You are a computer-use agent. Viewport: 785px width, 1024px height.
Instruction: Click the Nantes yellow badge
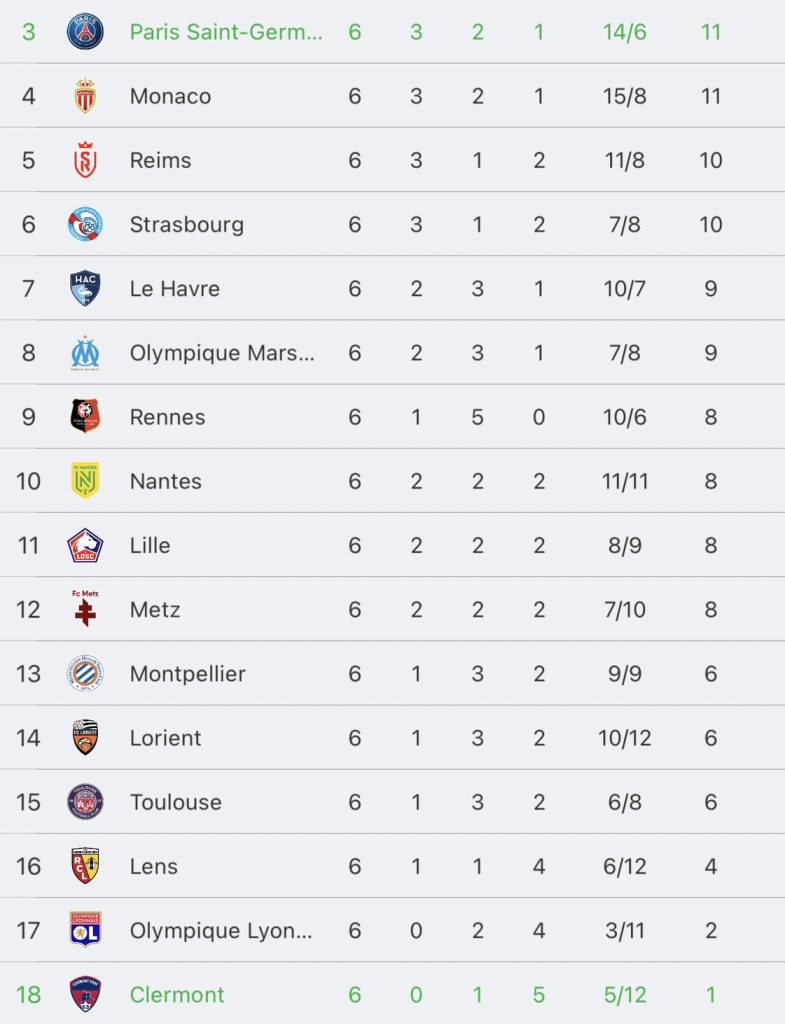coord(85,481)
